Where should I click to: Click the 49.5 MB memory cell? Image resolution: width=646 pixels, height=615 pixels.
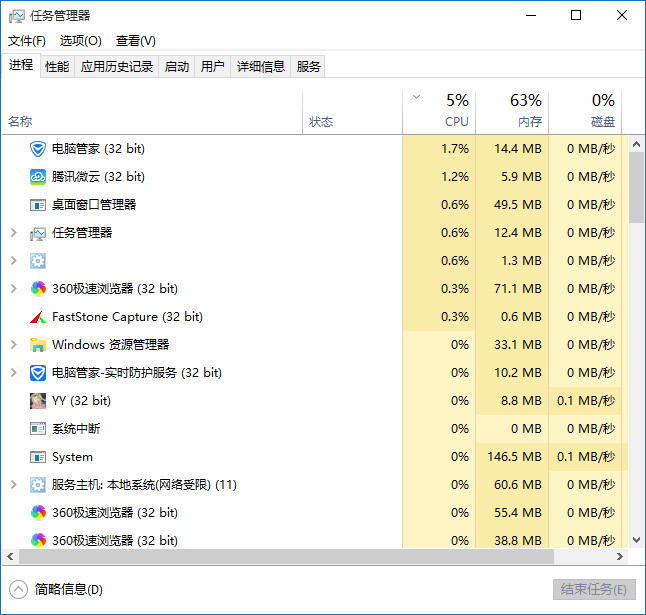[x=512, y=205]
